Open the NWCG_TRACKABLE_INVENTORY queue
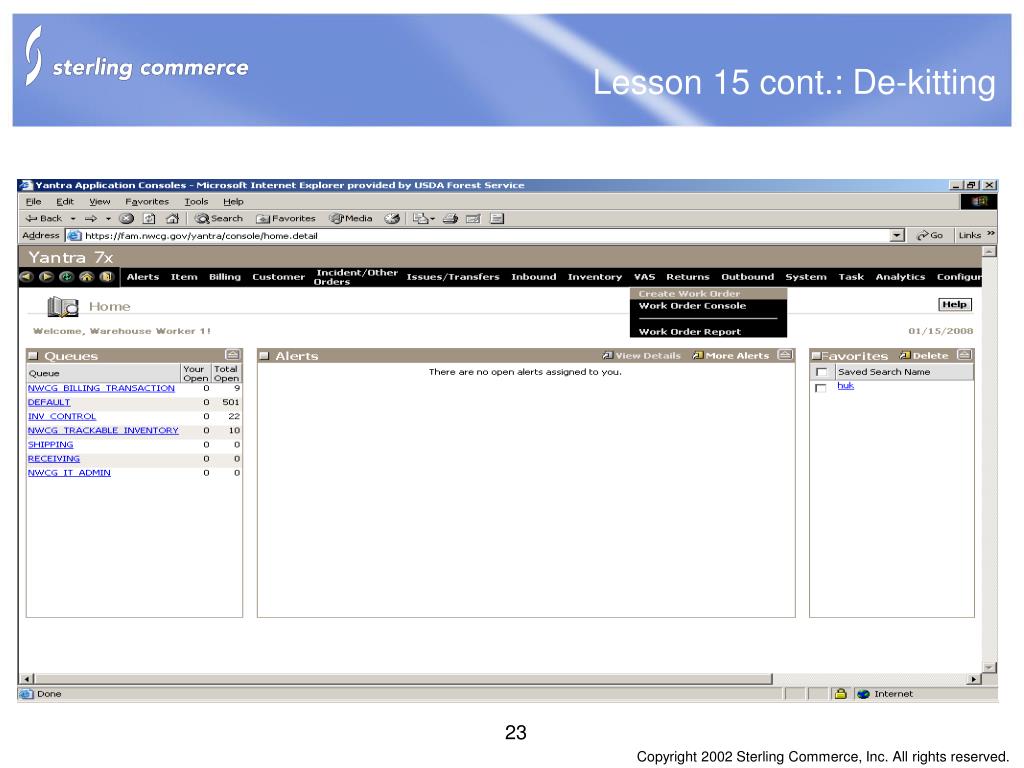The image size is (1024, 768). pos(103,430)
